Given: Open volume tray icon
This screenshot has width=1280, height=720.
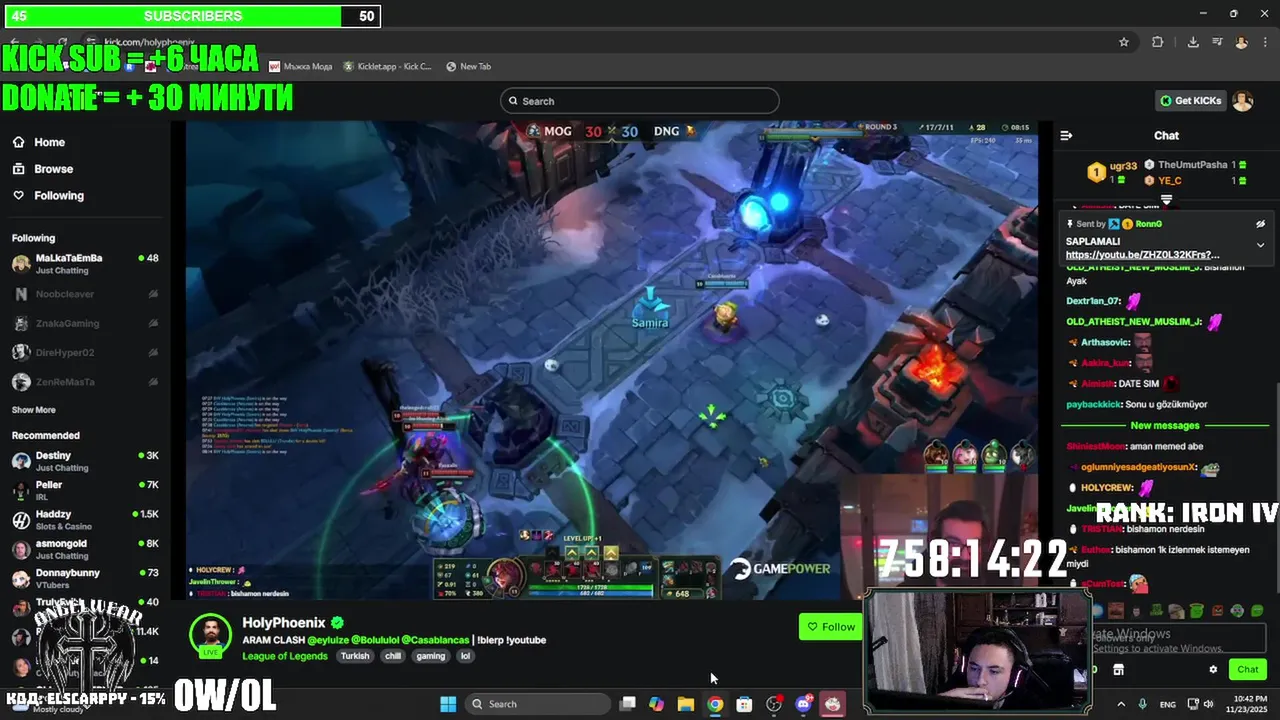Looking at the screenshot, I should [x=1209, y=704].
